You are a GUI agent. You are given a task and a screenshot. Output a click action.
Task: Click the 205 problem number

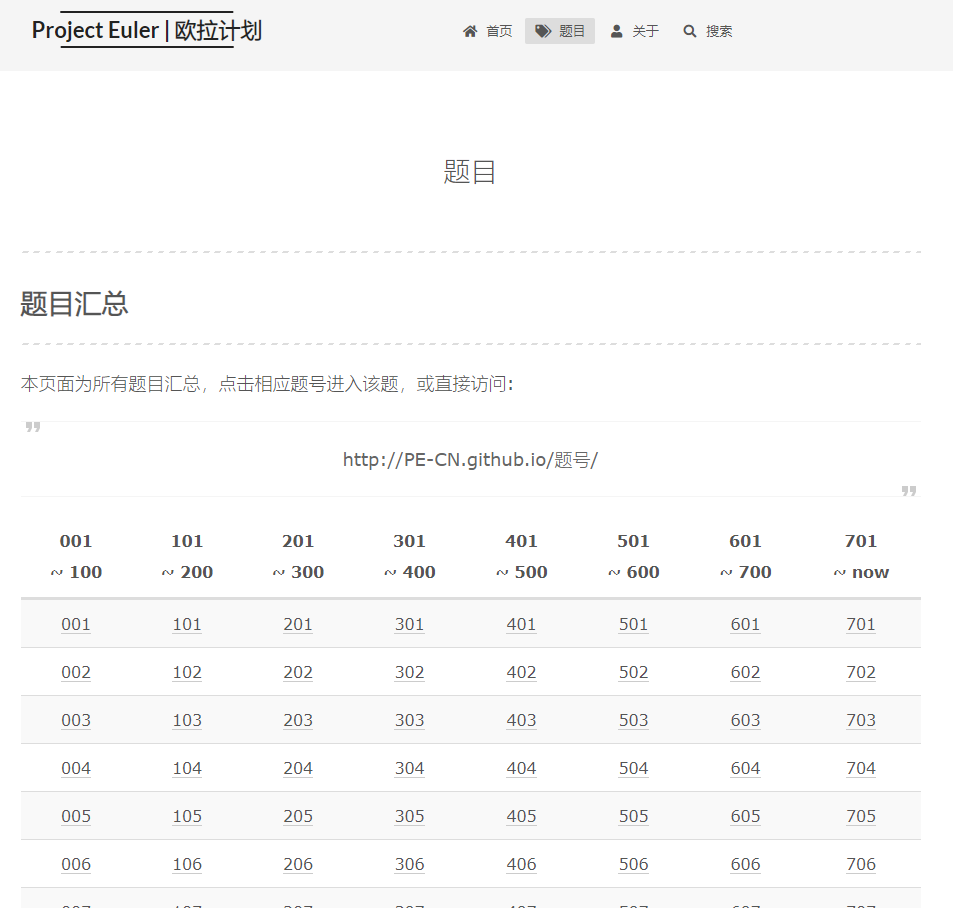pos(298,816)
